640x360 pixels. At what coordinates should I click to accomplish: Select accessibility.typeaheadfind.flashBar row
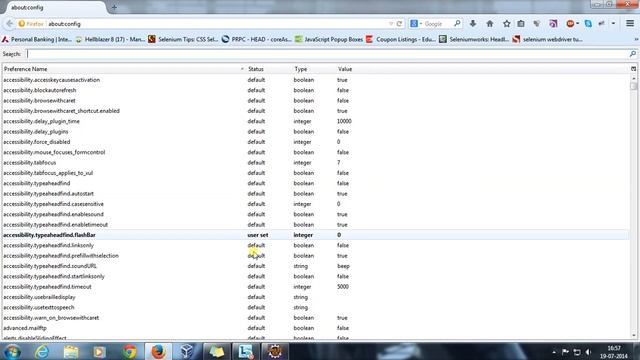[x=315, y=235]
